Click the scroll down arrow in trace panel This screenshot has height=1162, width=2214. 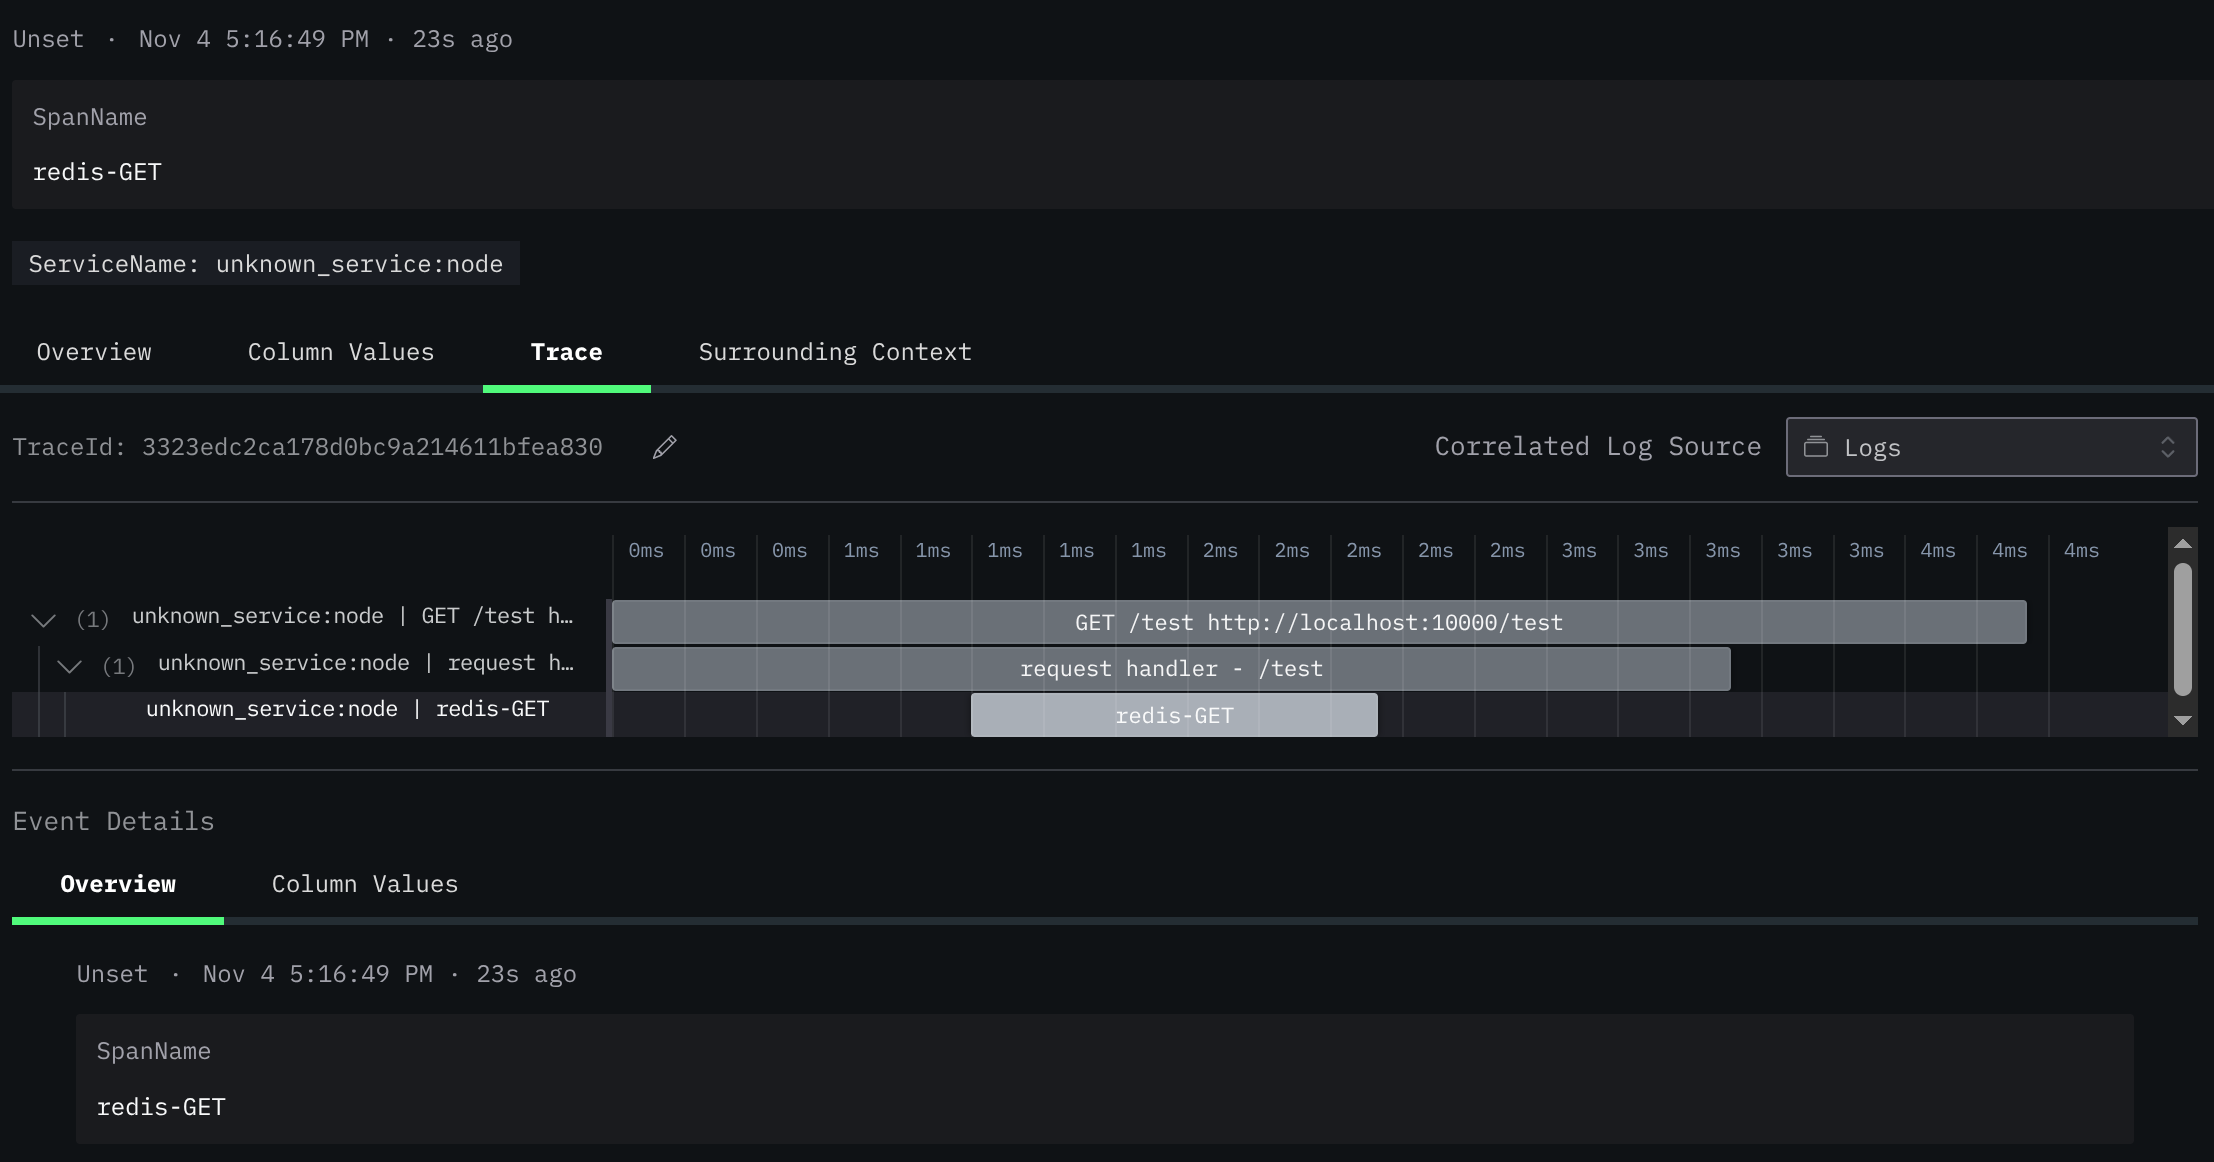point(2183,720)
